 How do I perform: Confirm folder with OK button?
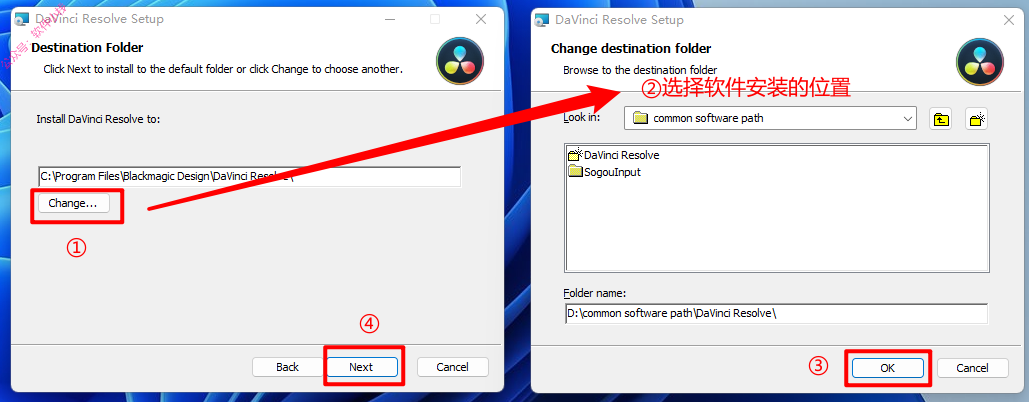(x=887, y=369)
